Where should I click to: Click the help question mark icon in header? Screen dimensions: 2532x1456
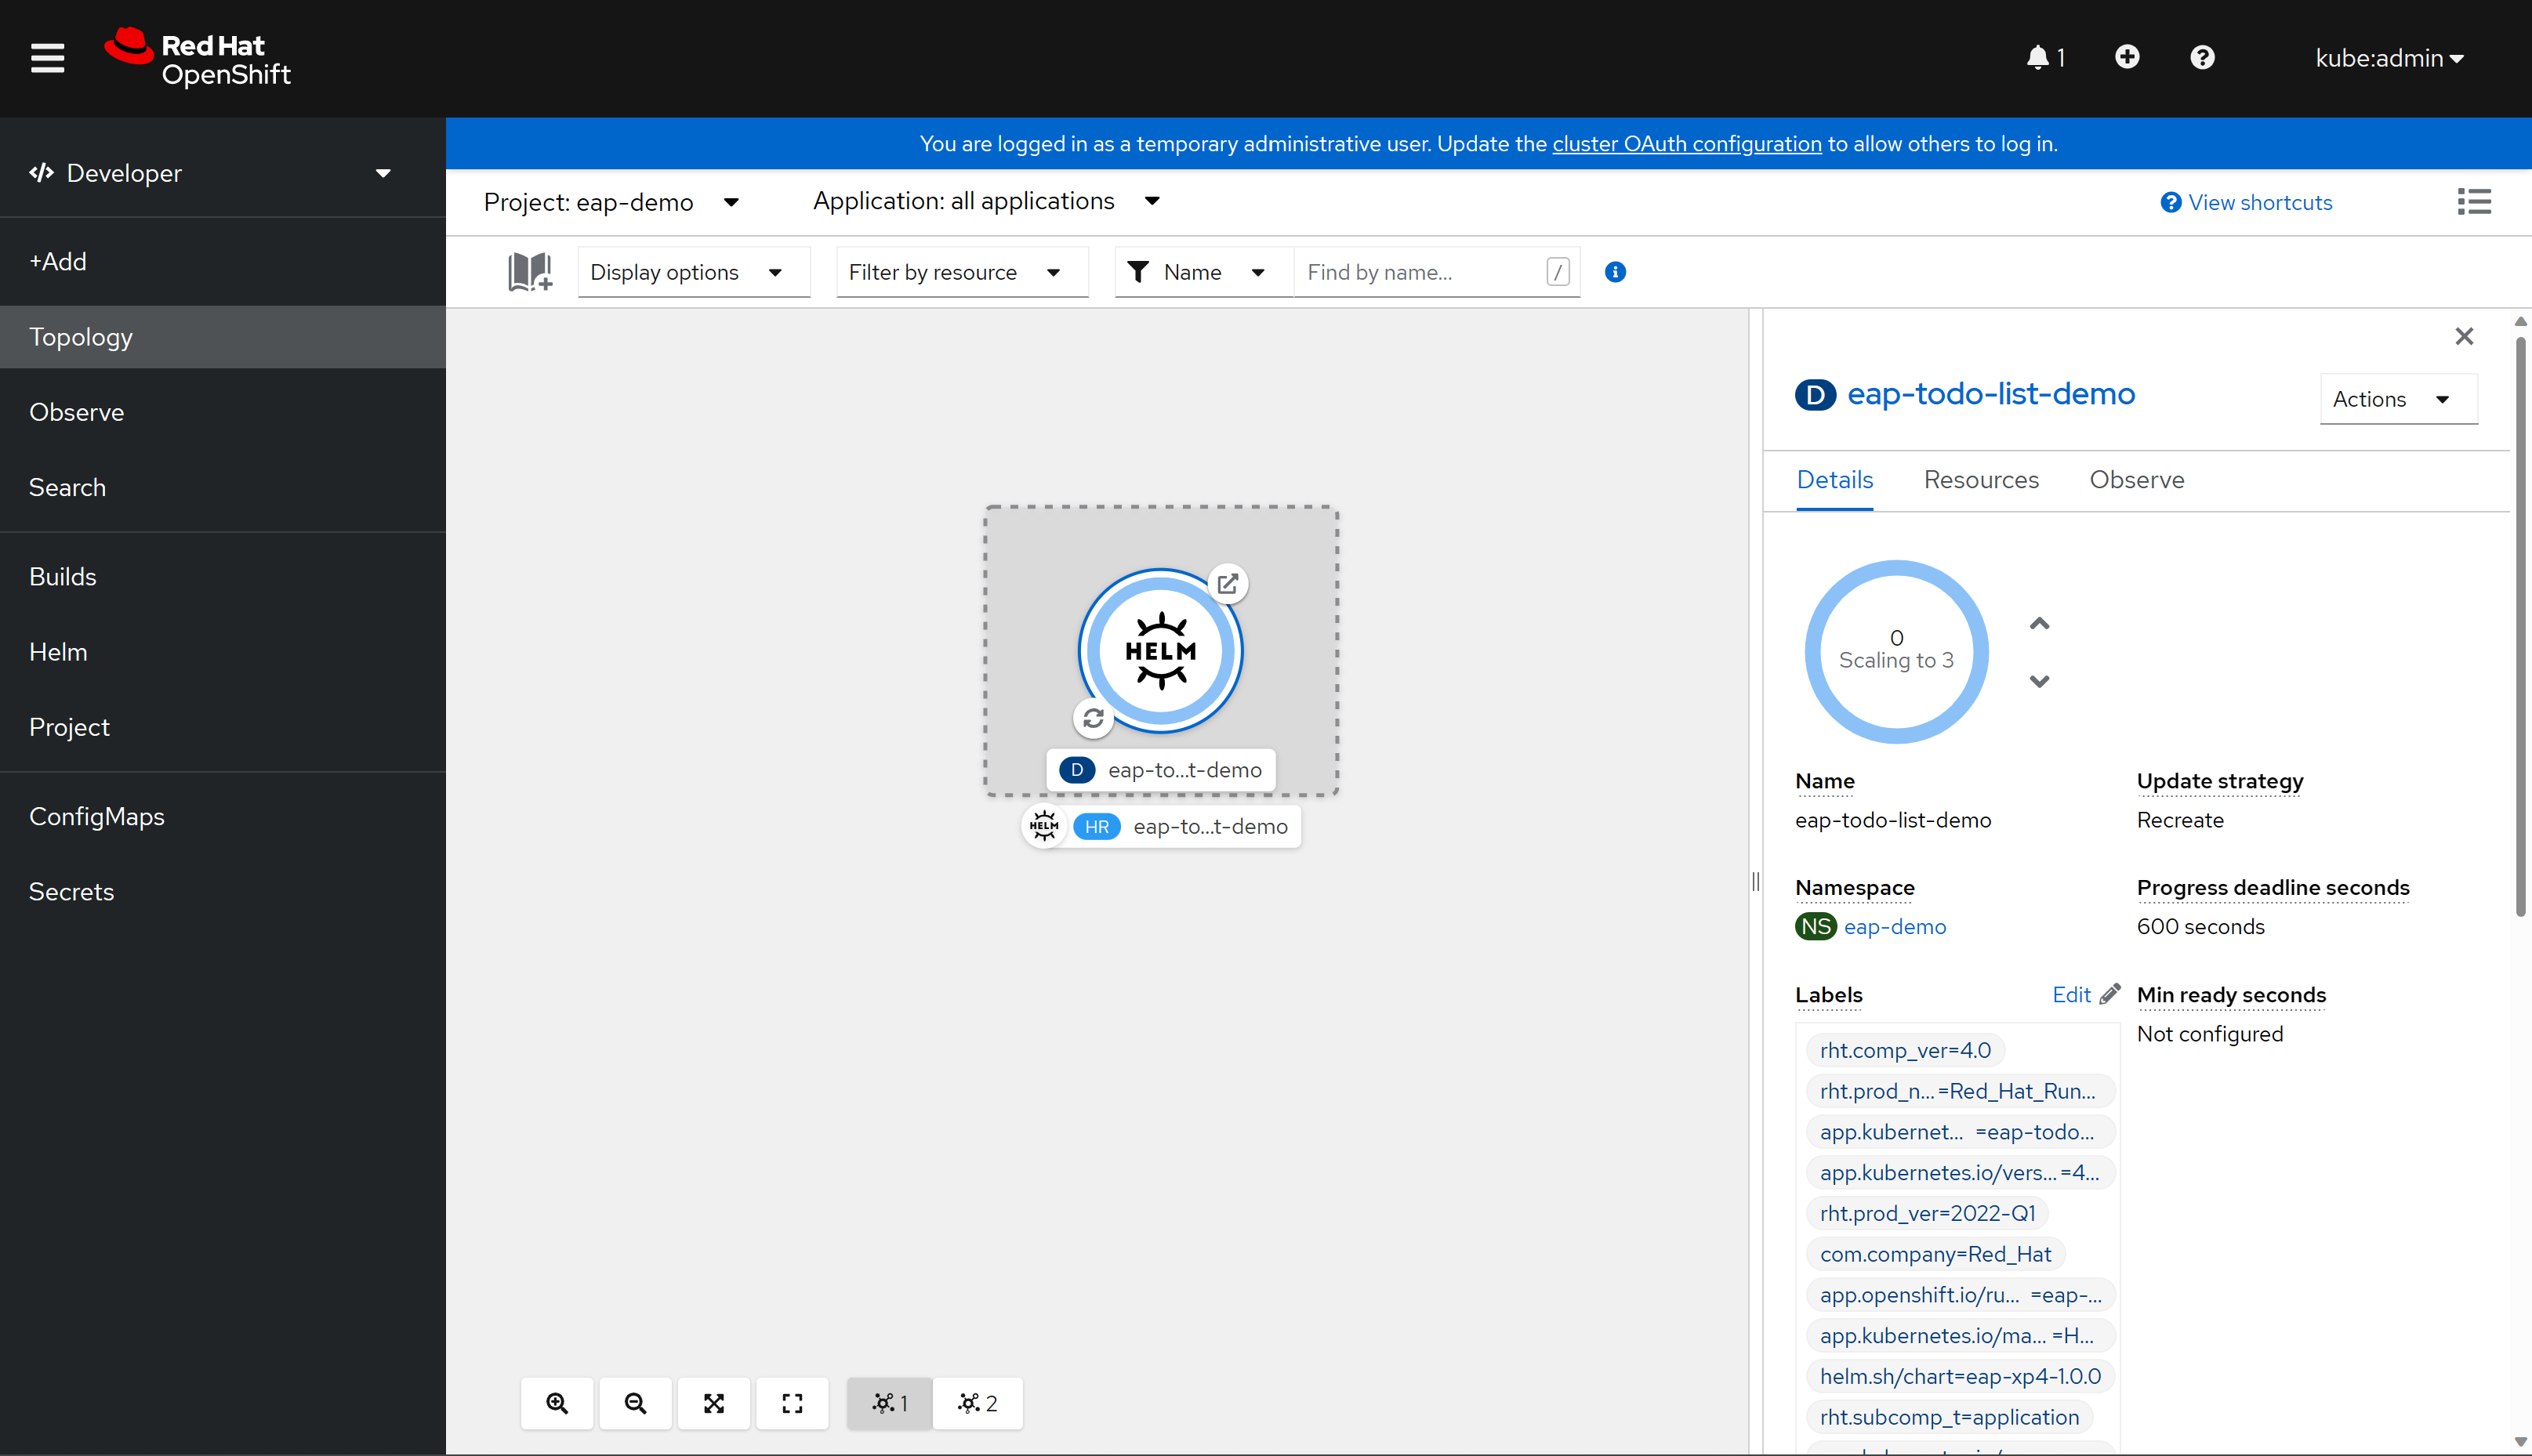pos(2202,57)
